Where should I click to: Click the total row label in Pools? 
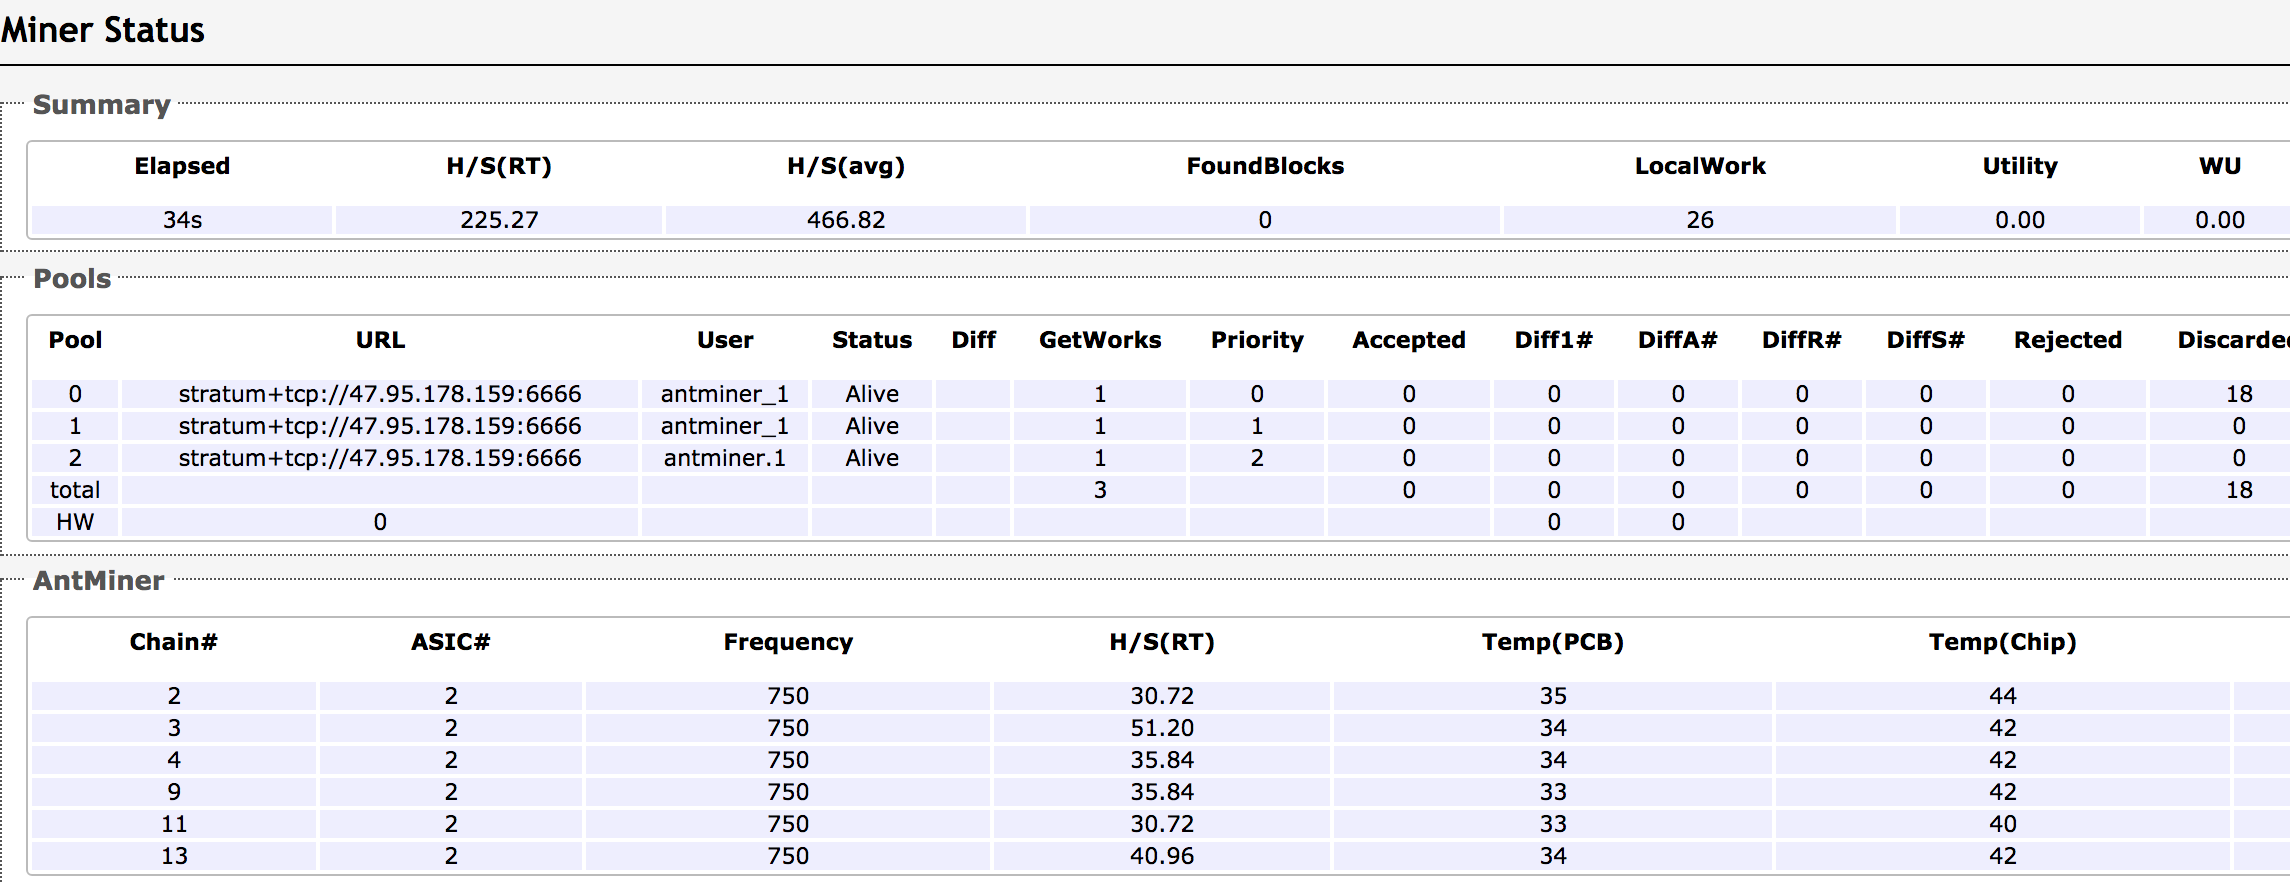[x=75, y=490]
